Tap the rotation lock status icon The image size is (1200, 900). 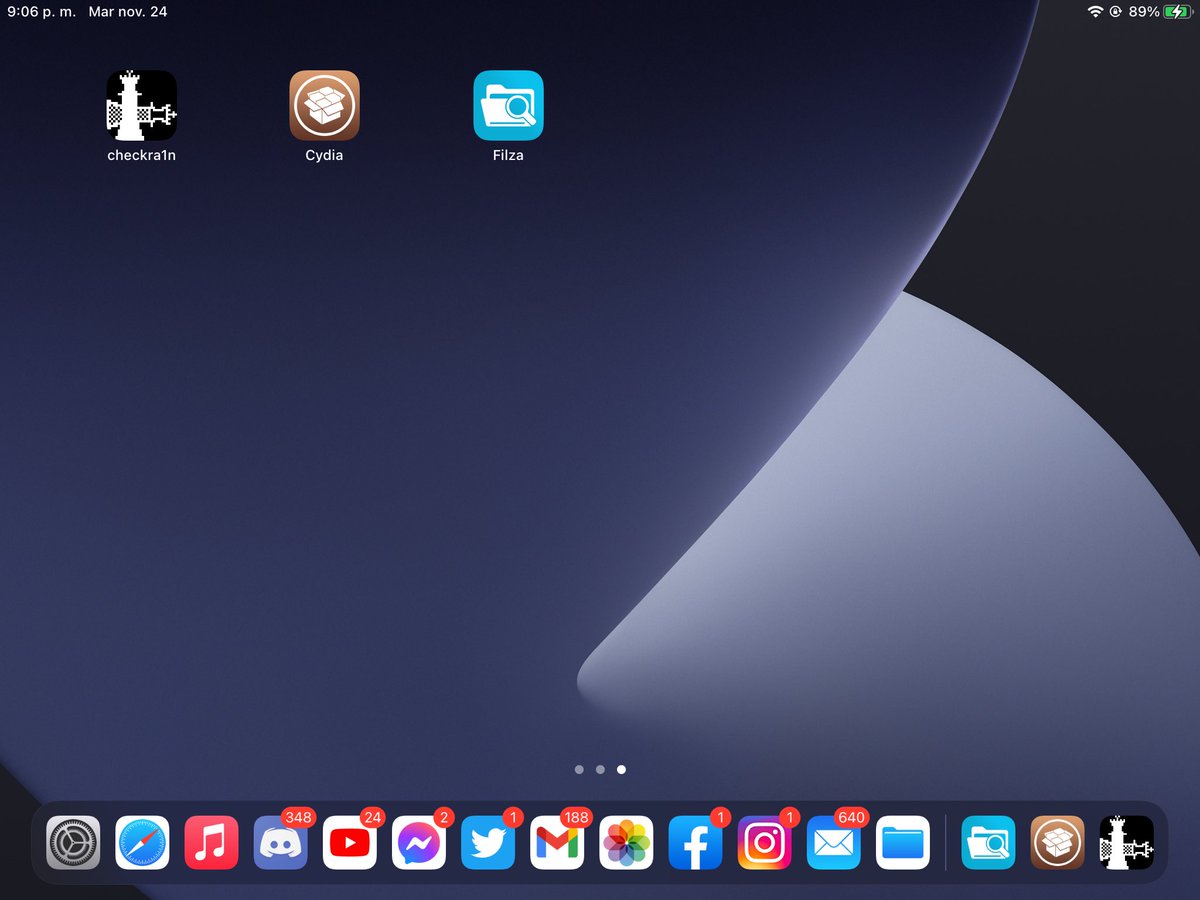tap(1115, 12)
